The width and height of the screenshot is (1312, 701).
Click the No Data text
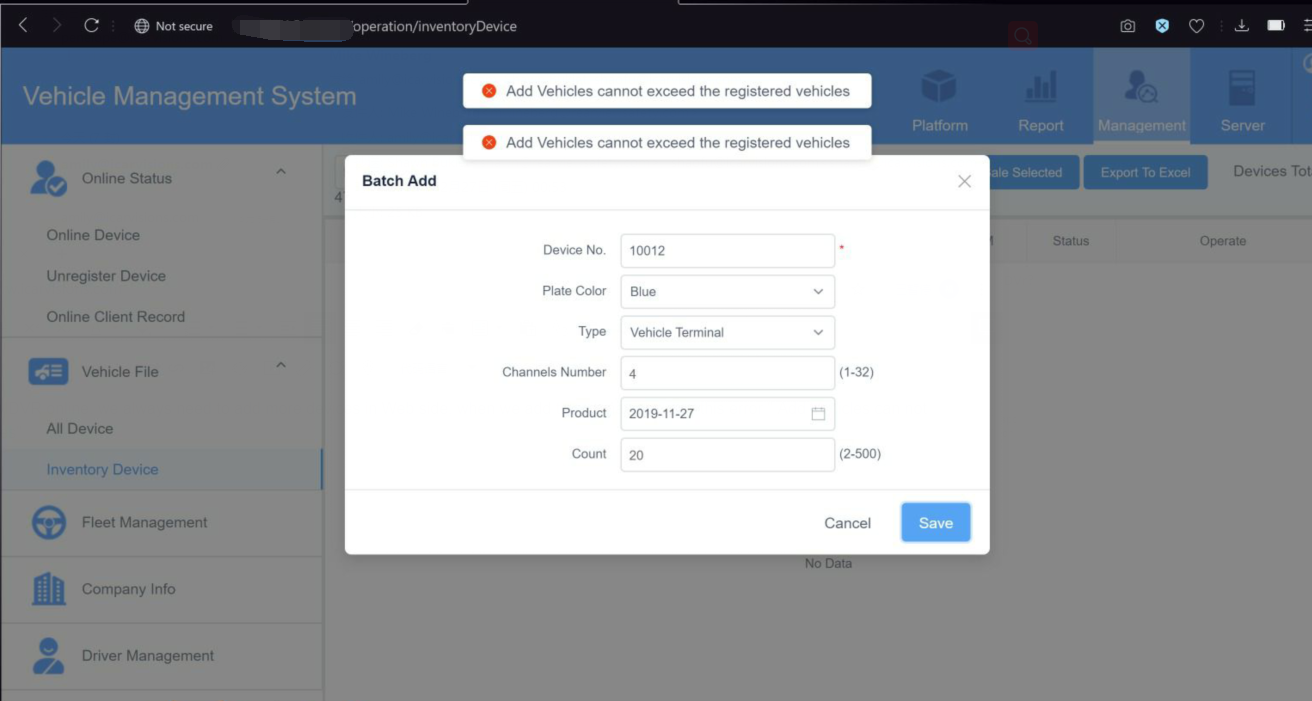pos(828,564)
